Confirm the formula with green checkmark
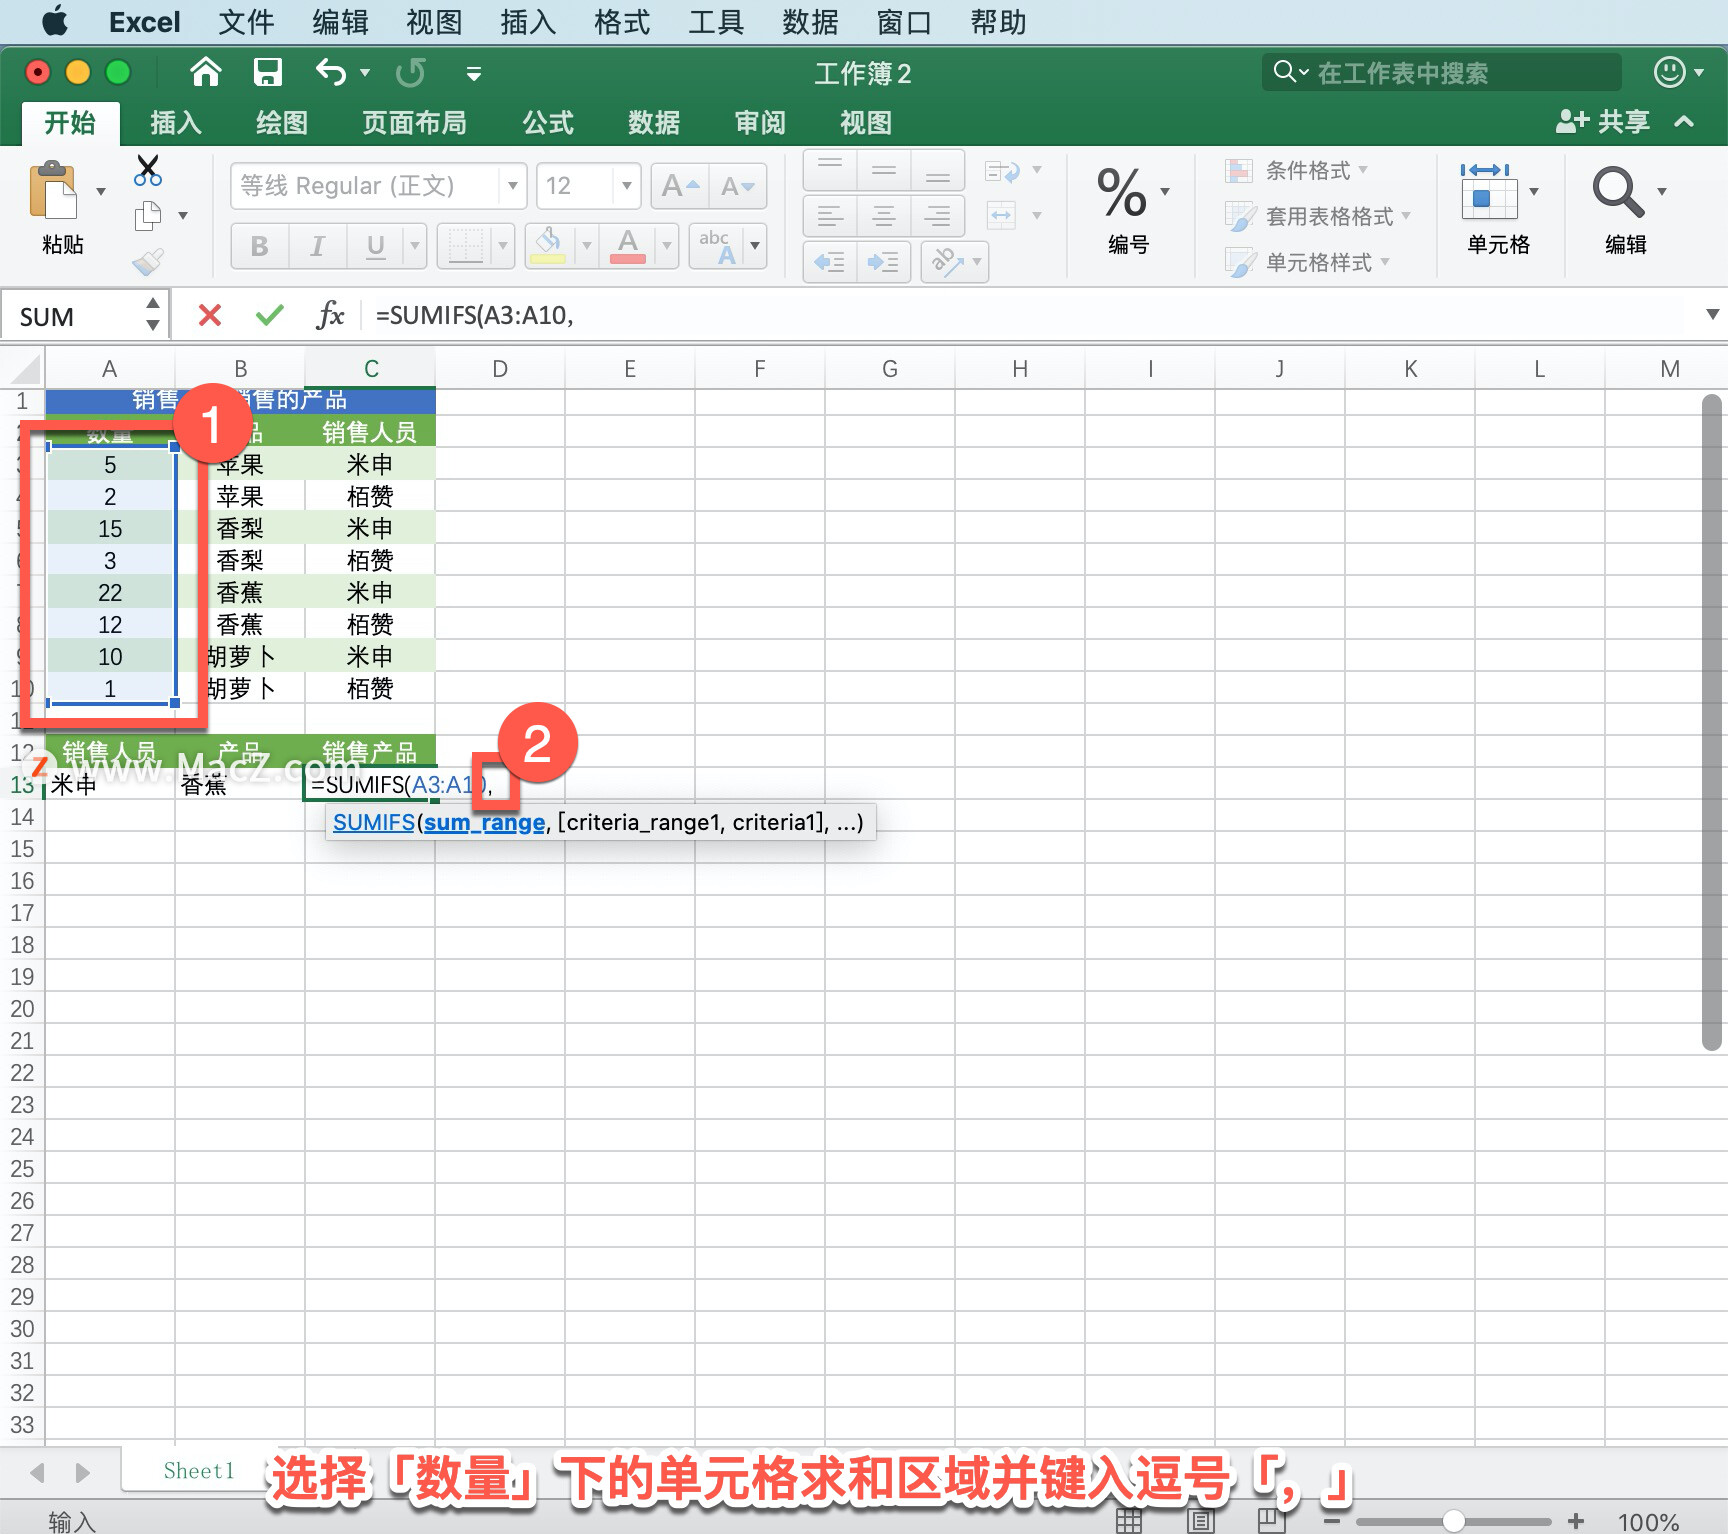 [269, 316]
